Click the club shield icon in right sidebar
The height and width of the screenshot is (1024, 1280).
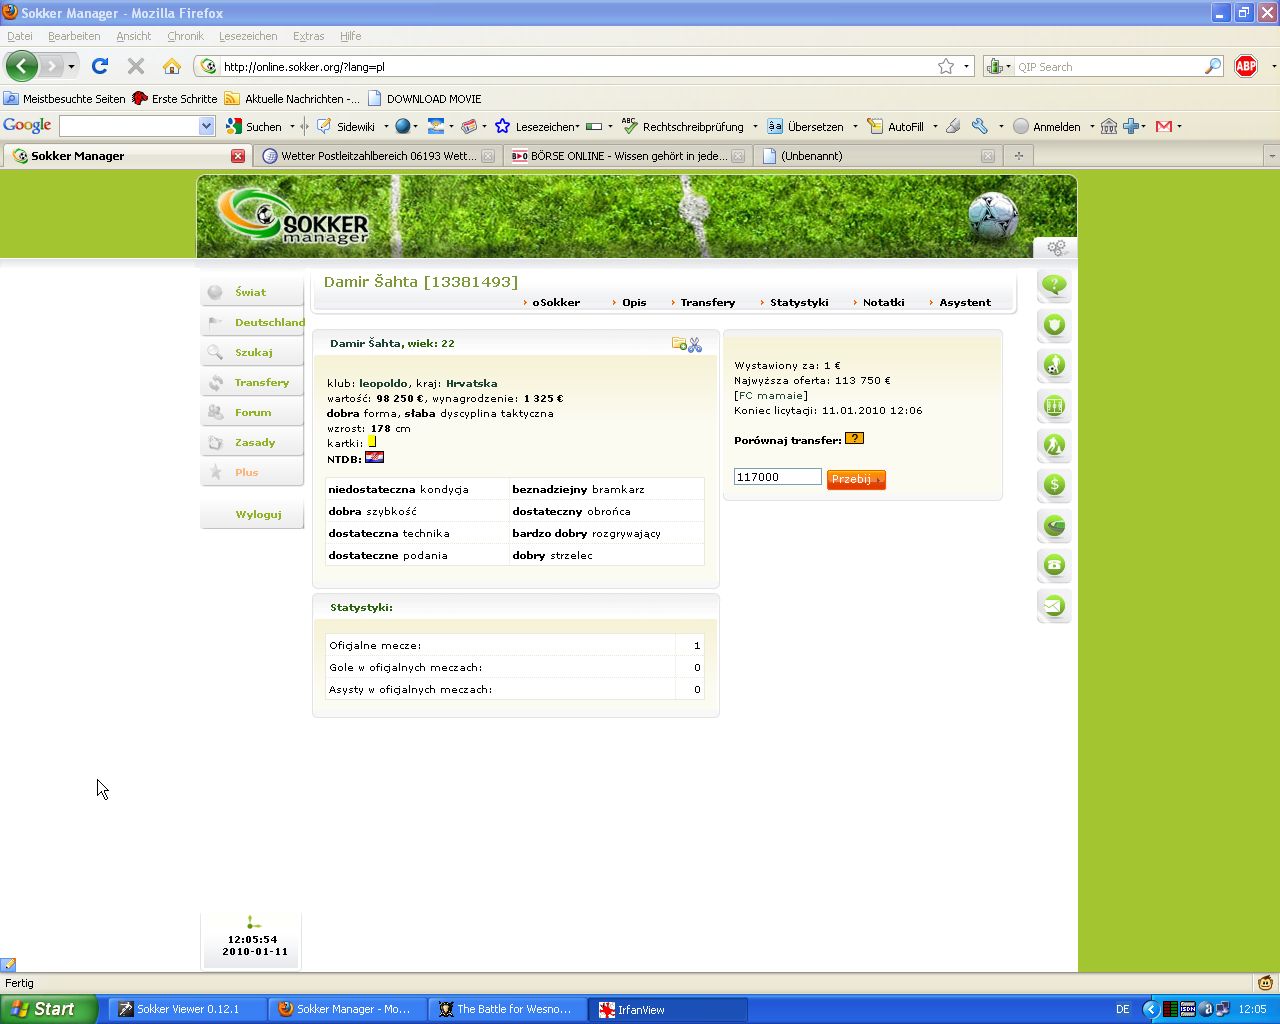1054,325
